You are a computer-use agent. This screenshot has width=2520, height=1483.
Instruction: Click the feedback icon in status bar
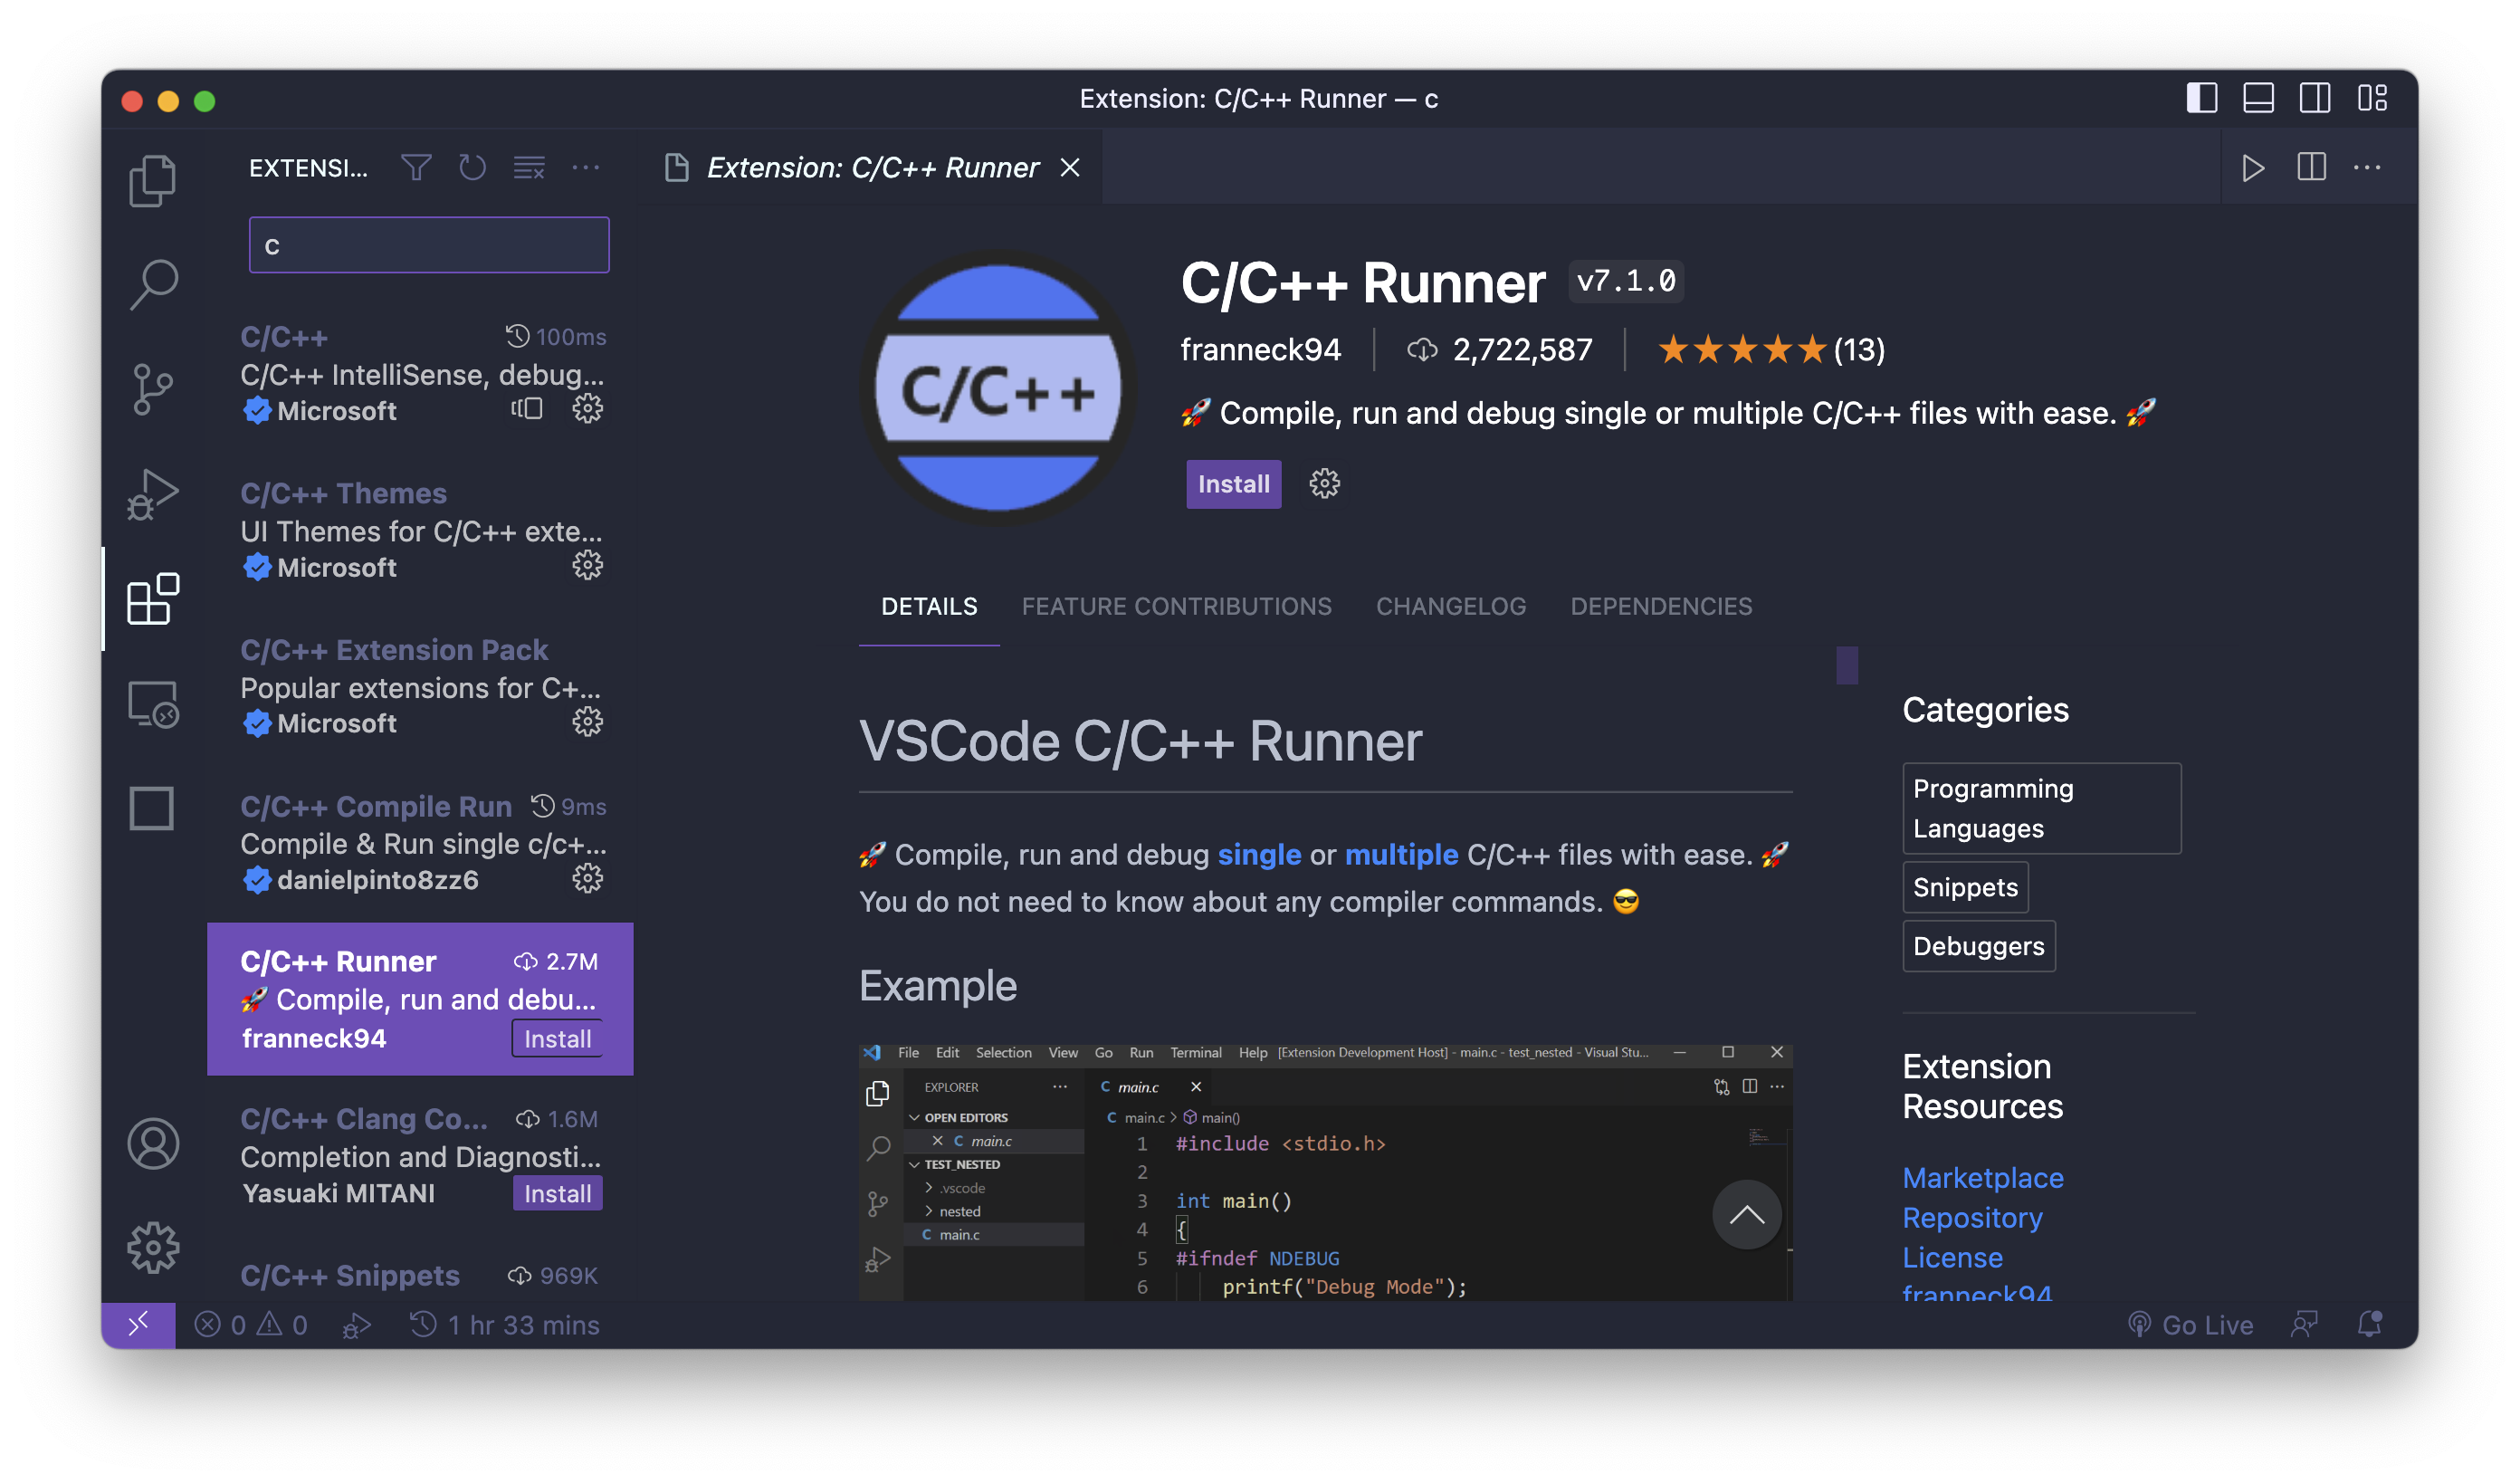(x=2304, y=1324)
